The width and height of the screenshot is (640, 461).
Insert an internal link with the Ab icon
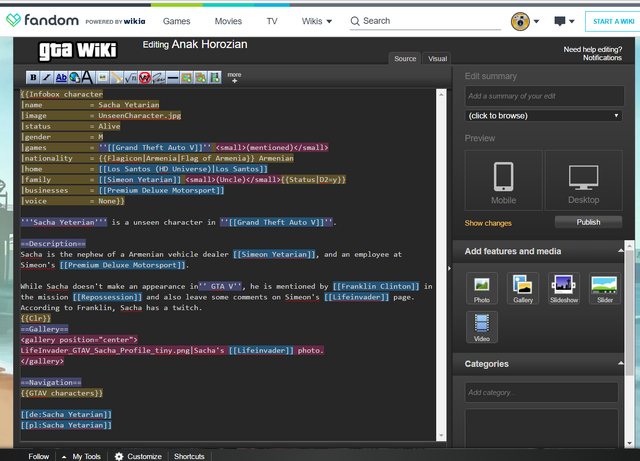pyautogui.click(x=61, y=78)
